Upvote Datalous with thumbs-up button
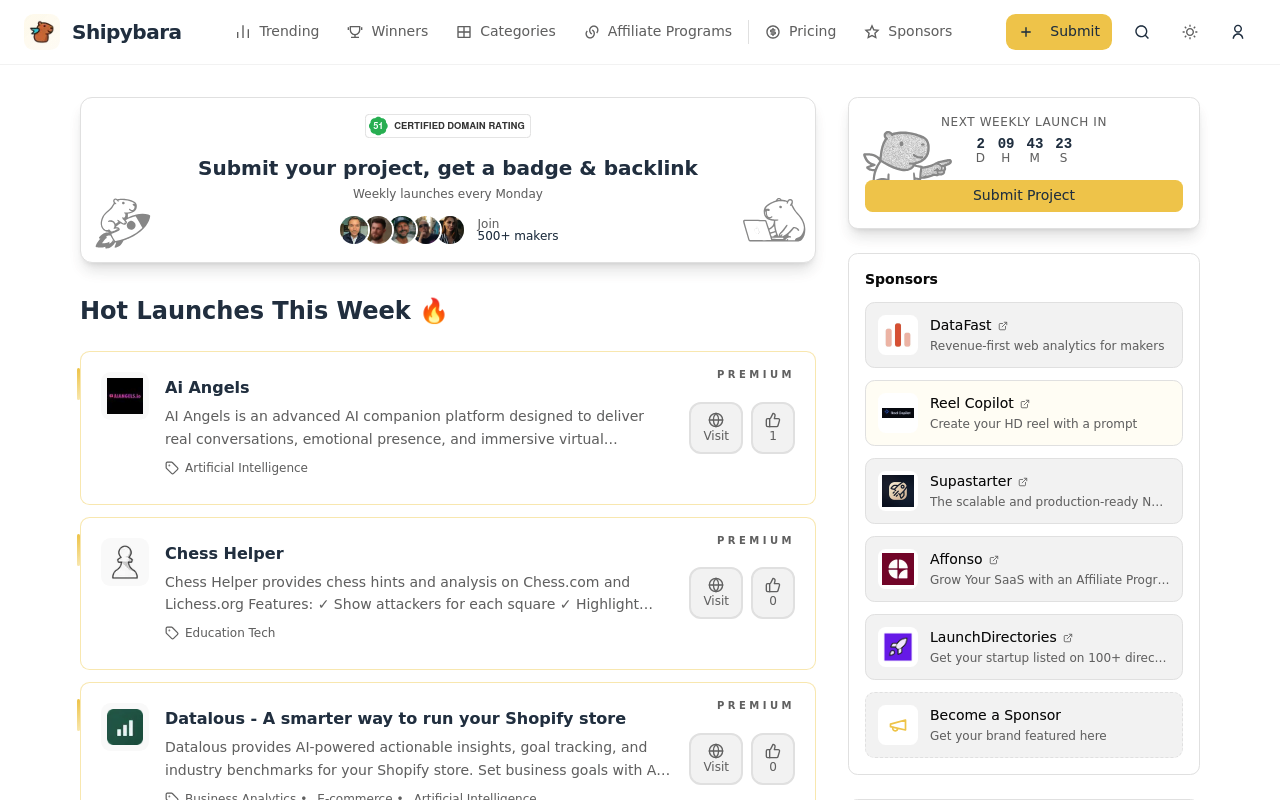The height and width of the screenshot is (800, 1280). point(773,759)
